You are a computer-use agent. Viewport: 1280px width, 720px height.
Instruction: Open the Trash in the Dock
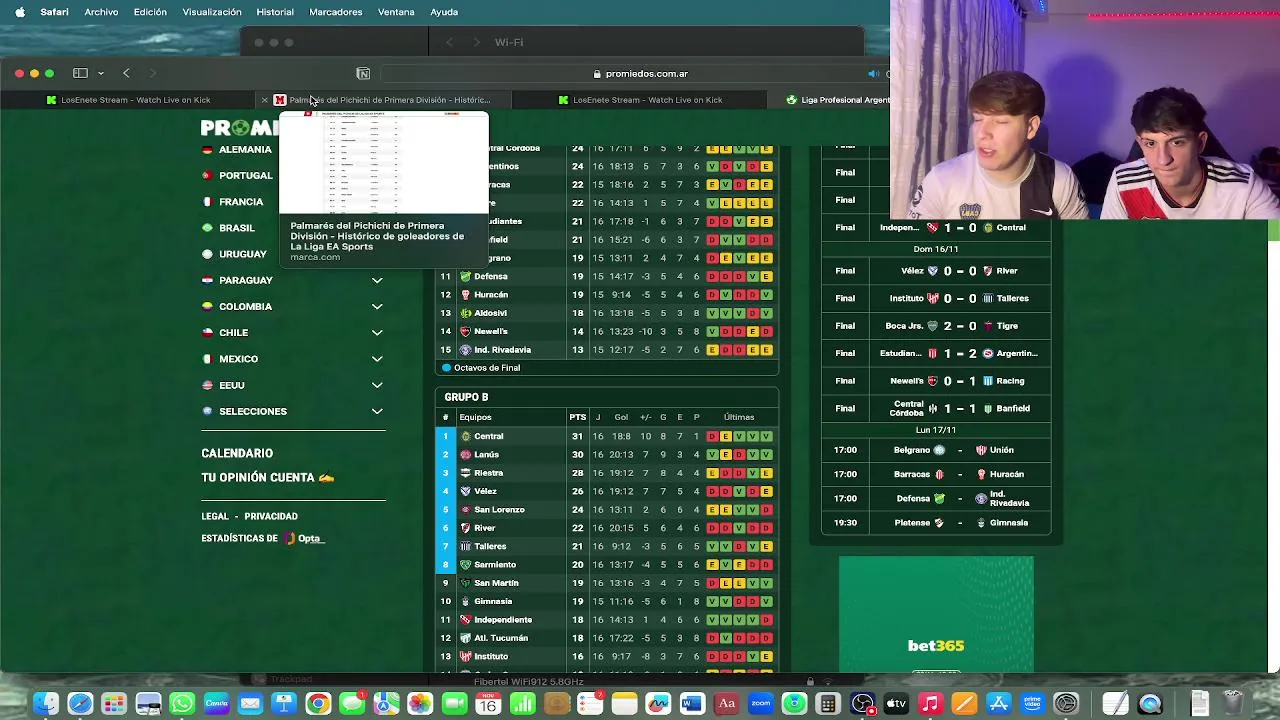point(1233,704)
